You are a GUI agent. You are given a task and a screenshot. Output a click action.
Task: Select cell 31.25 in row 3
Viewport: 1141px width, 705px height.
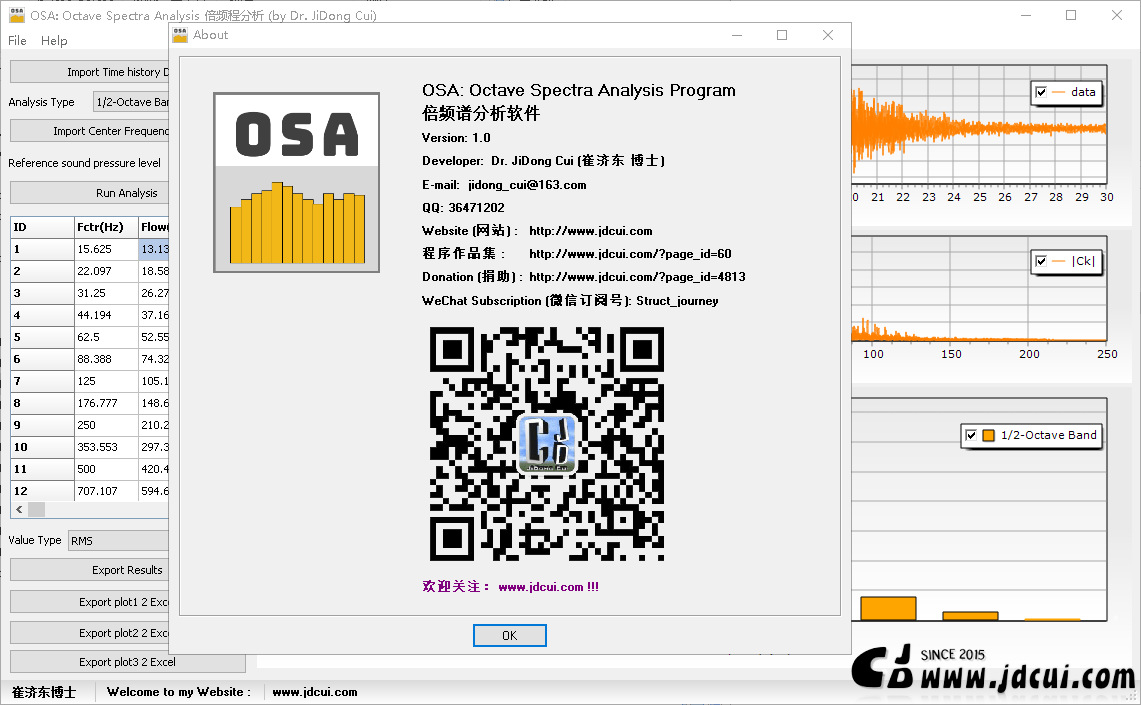tap(106, 293)
